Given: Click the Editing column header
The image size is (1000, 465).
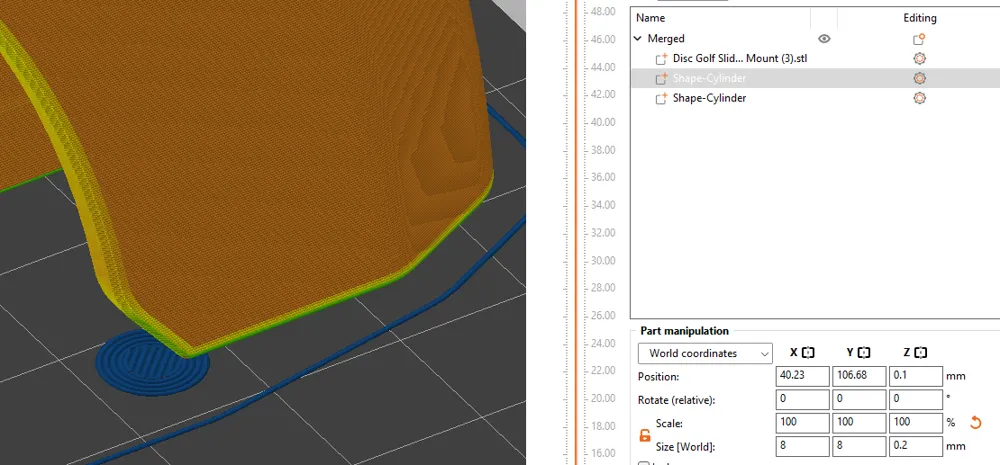Looking at the screenshot, I should pos(919,18).
